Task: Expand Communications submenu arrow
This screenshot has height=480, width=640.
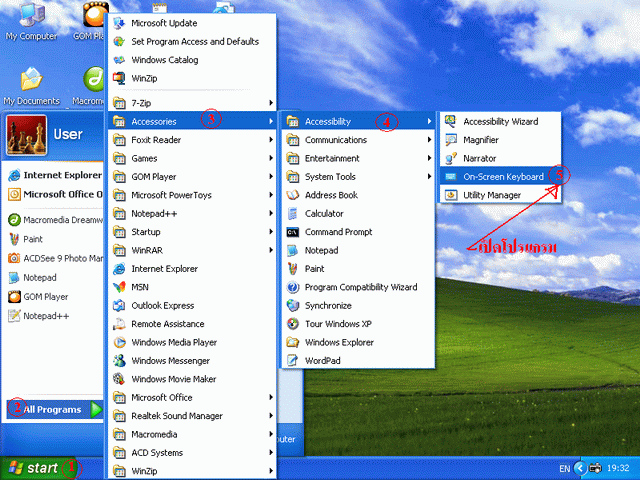Action: (429, 140)
